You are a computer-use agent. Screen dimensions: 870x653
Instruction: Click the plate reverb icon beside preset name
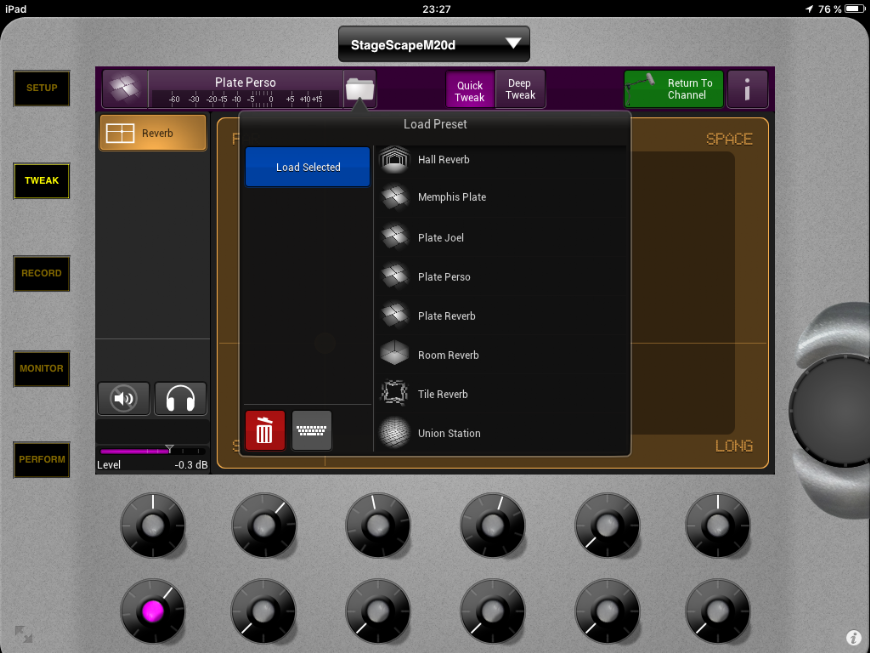[x=125, y=89]
